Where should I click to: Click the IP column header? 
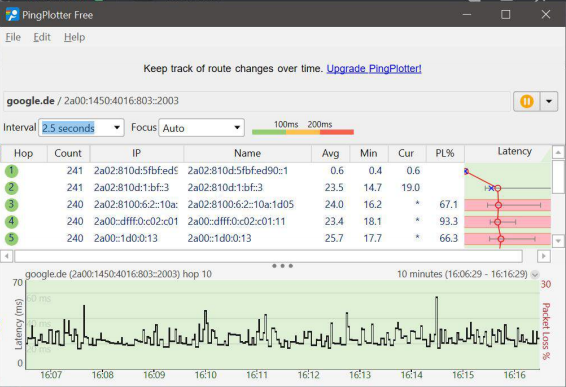tap(136, 153)
